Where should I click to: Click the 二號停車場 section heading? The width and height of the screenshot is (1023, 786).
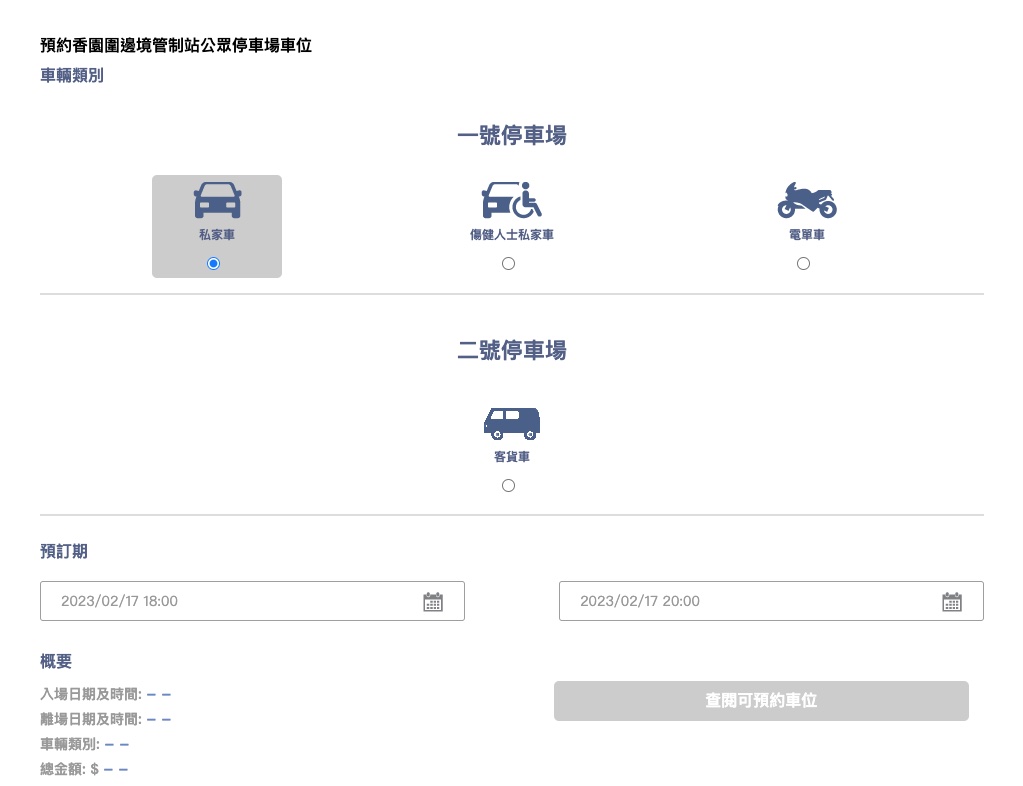coord(511,351)
